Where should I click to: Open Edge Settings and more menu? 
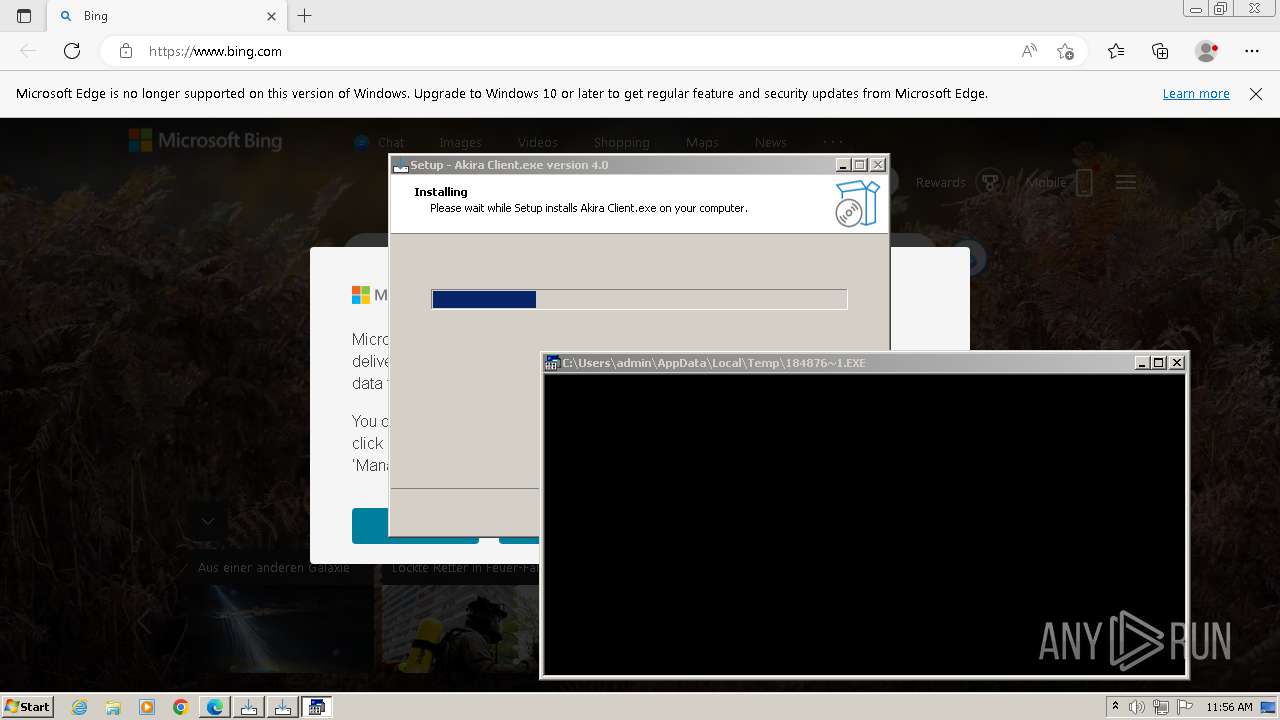coord(1252,51)
